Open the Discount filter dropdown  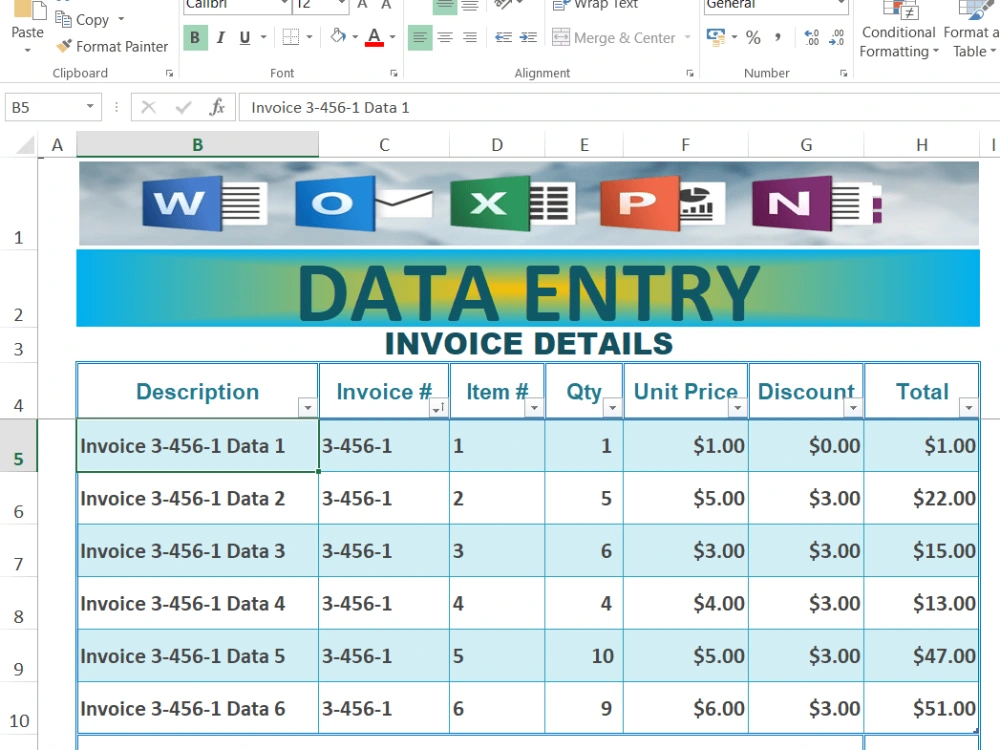853,408
